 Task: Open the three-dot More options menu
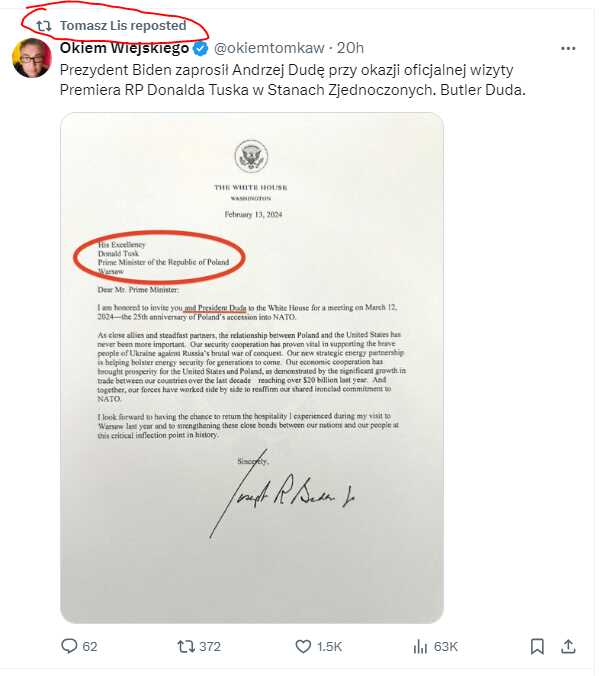568,48
